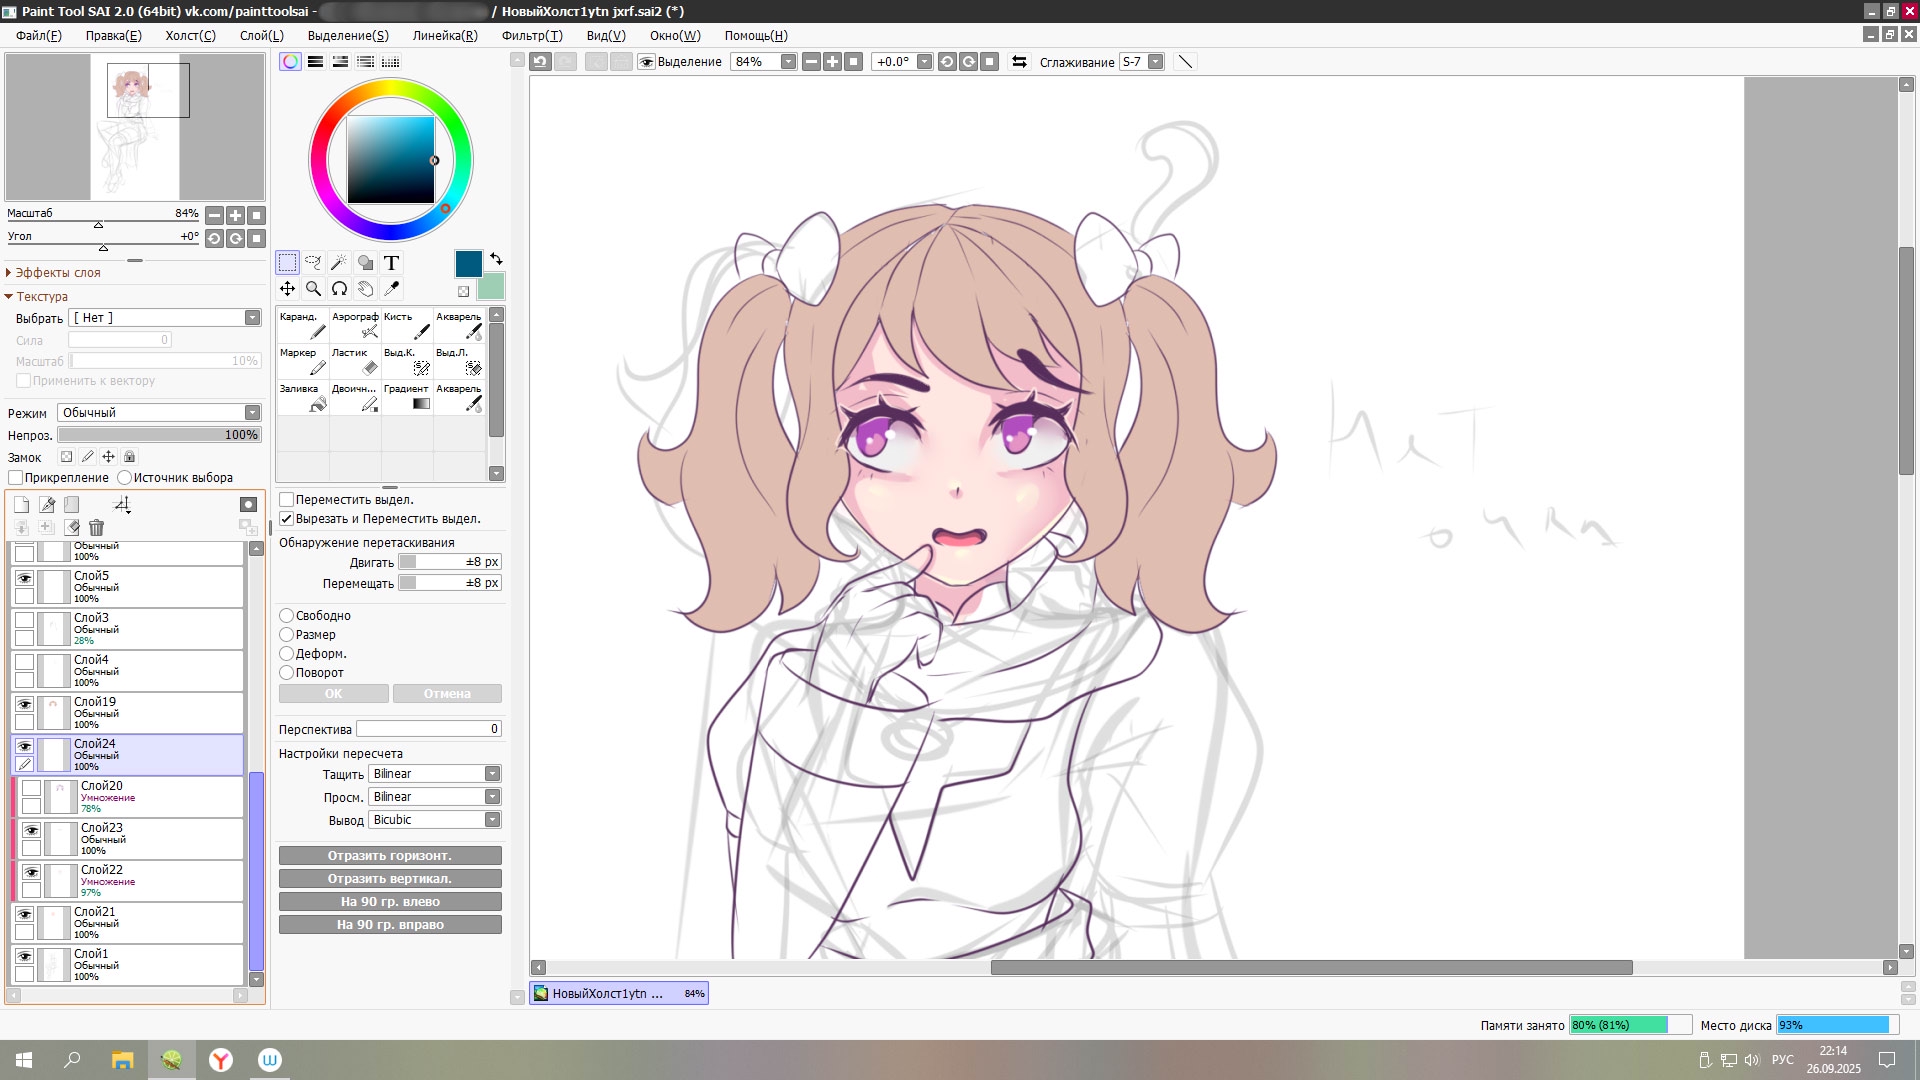Image resolution: width=1920 pixels, height=1080 pixels.
Task: Hide the Слой19 layer
Action: (25, 704)
